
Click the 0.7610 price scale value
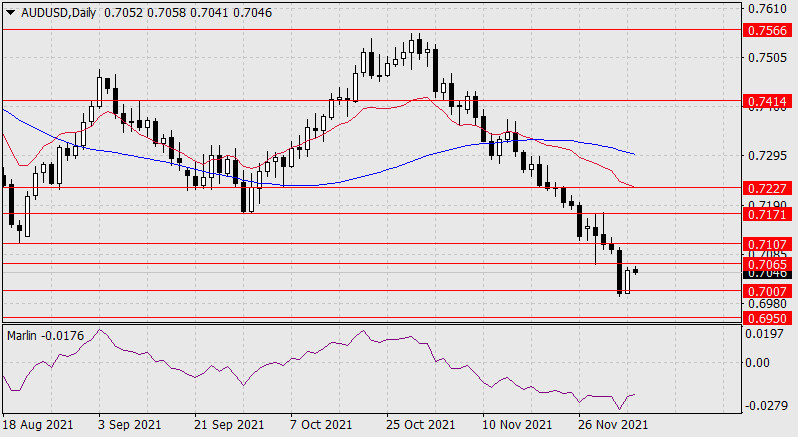767,9
